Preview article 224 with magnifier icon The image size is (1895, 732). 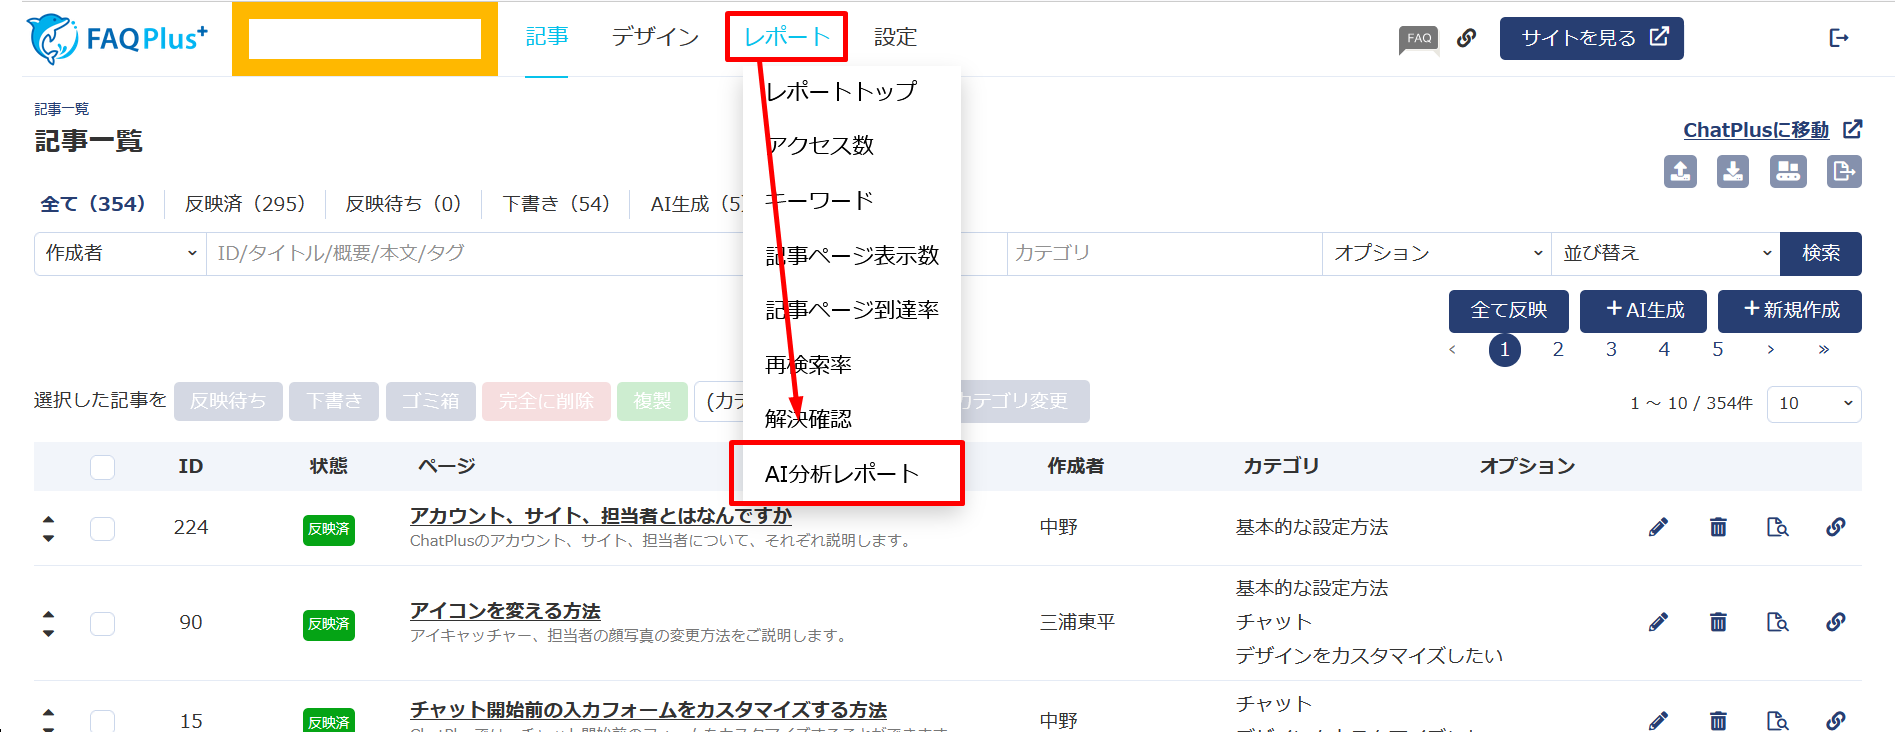click(x=1777, y=527)
